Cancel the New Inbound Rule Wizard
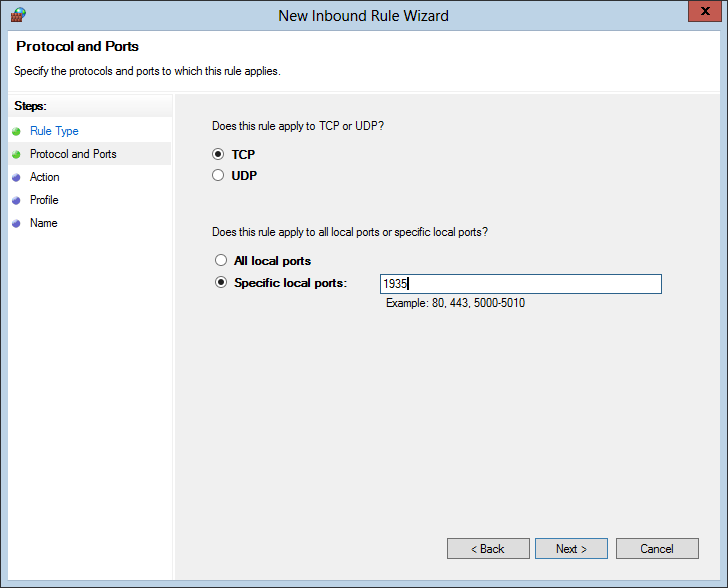The height and width of the screenshot is (588, 728). coord(657,549)
